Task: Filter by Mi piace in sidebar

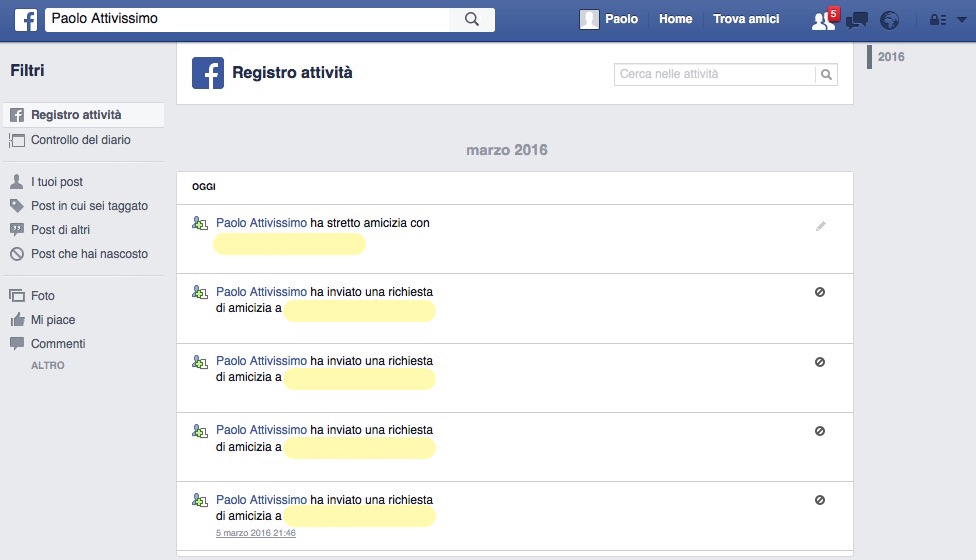Action: coord(53,320)
